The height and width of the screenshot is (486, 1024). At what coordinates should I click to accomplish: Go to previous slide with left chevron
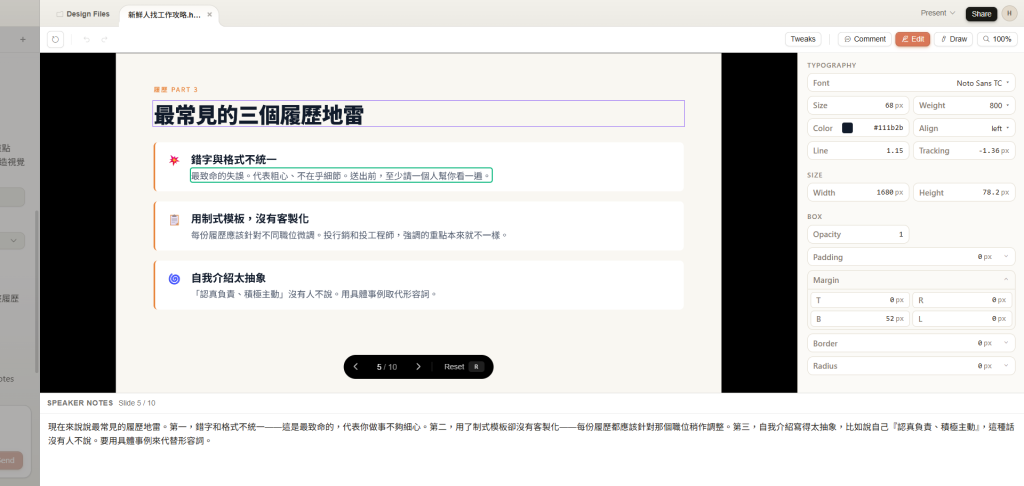[356, 367]
